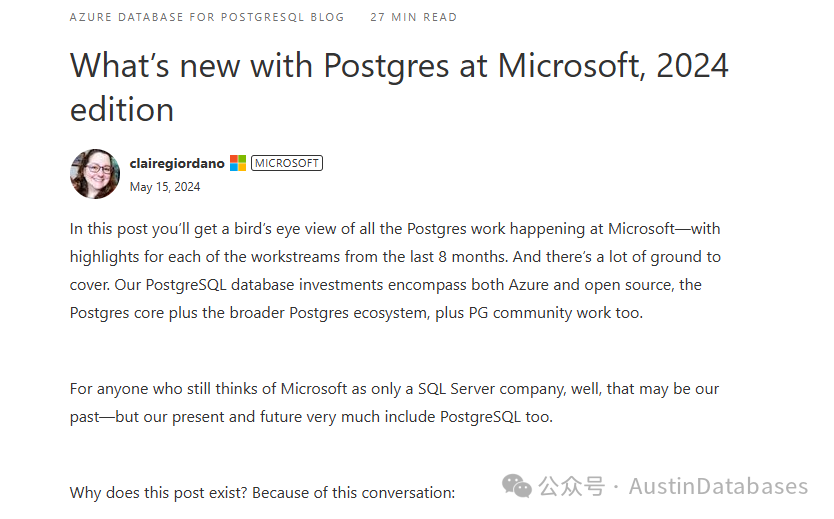Viewport: 834px width, 519px height.
Task: Open the author's profile photo
Action: tap(95, 174)
